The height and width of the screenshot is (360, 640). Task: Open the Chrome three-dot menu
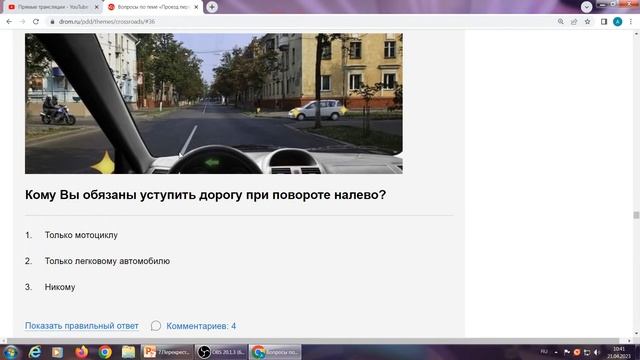pos(631,22)
